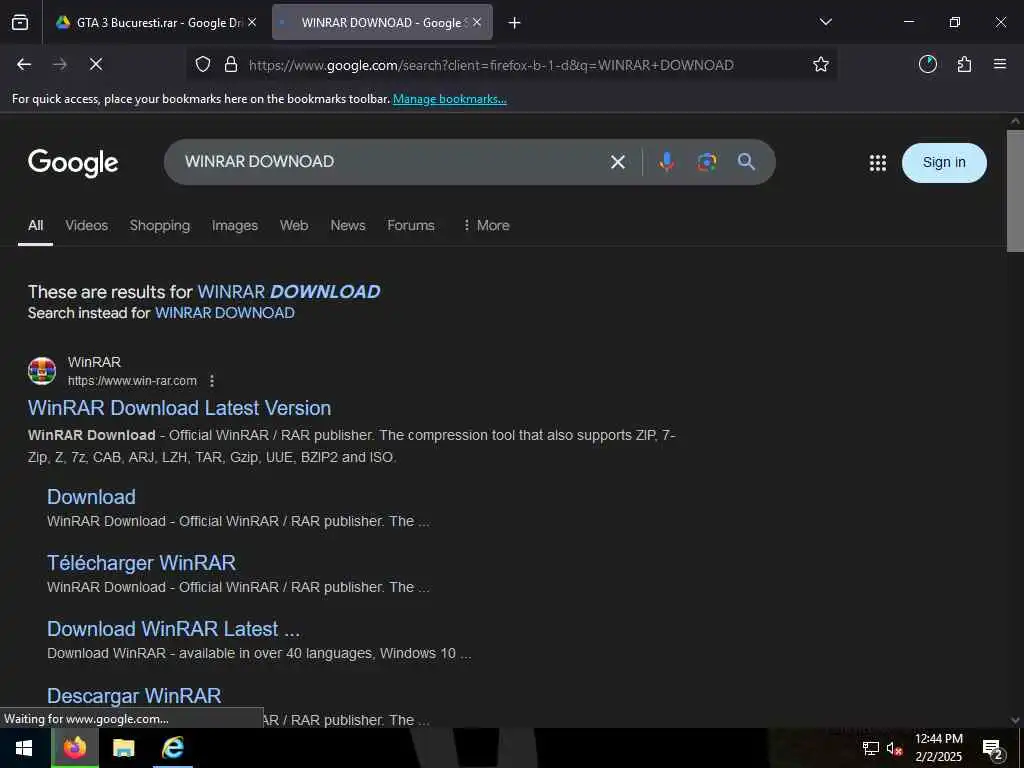
Task: Search by image with Google Lens
Action: pyautogui.click(x=707, y=162)
